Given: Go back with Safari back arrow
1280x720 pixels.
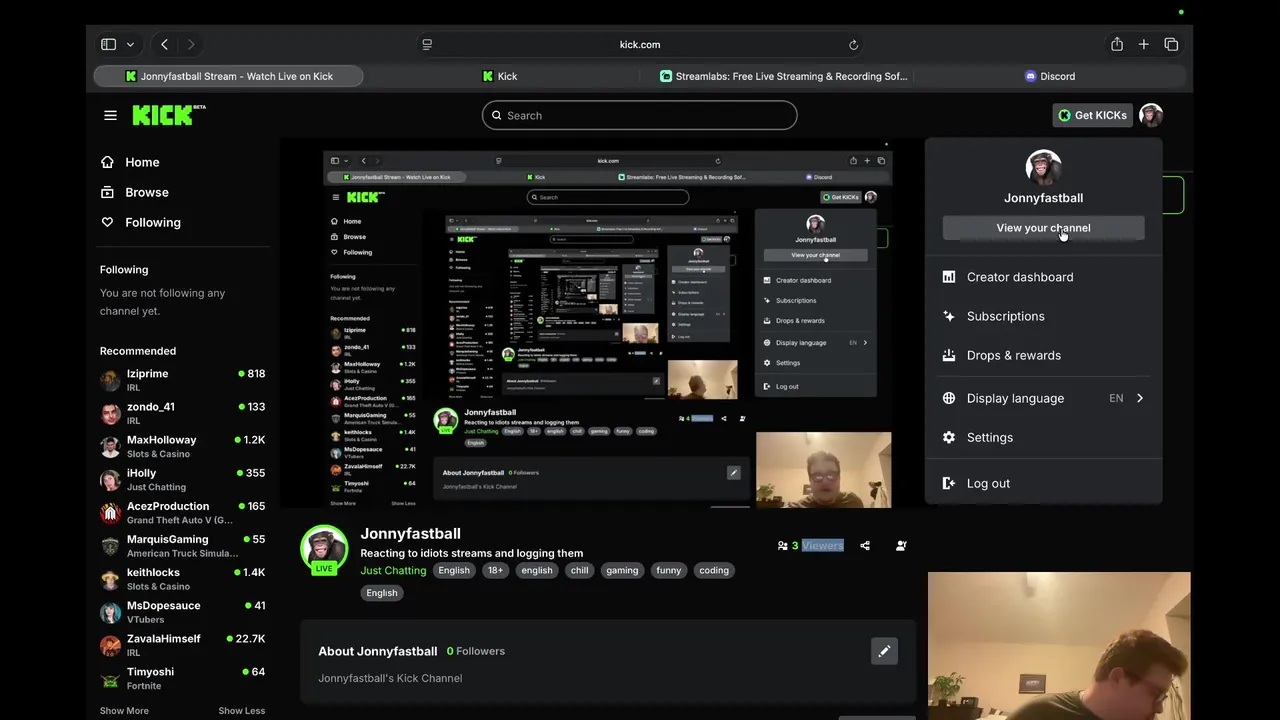Looking at the screenshot, I should tap(164, 44).
